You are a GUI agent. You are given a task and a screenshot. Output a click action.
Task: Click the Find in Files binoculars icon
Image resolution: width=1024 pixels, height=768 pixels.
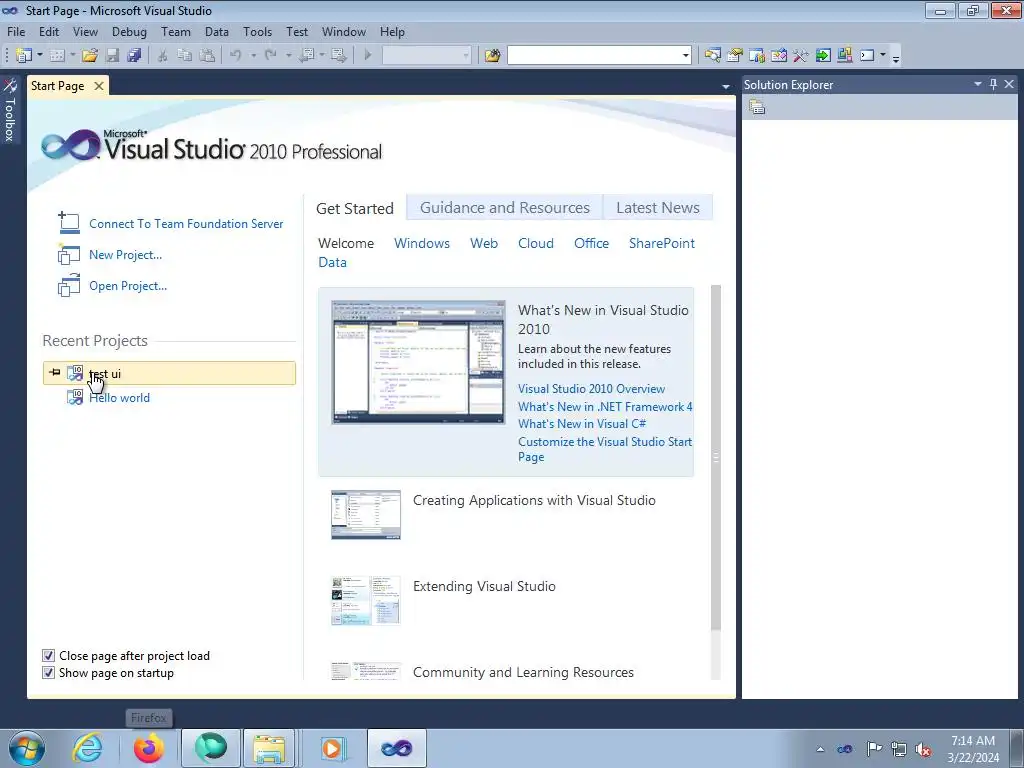pyautogui.click(x=492, y=56)
